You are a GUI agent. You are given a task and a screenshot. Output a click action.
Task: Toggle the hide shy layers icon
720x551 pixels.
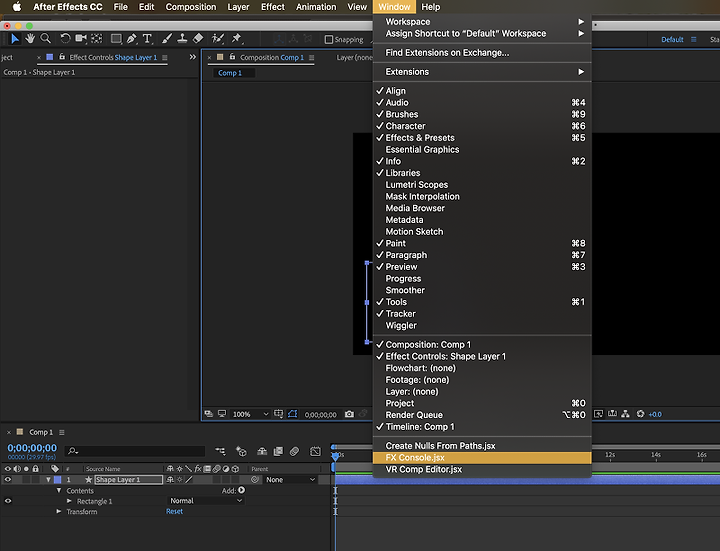(x=262, y=451)
